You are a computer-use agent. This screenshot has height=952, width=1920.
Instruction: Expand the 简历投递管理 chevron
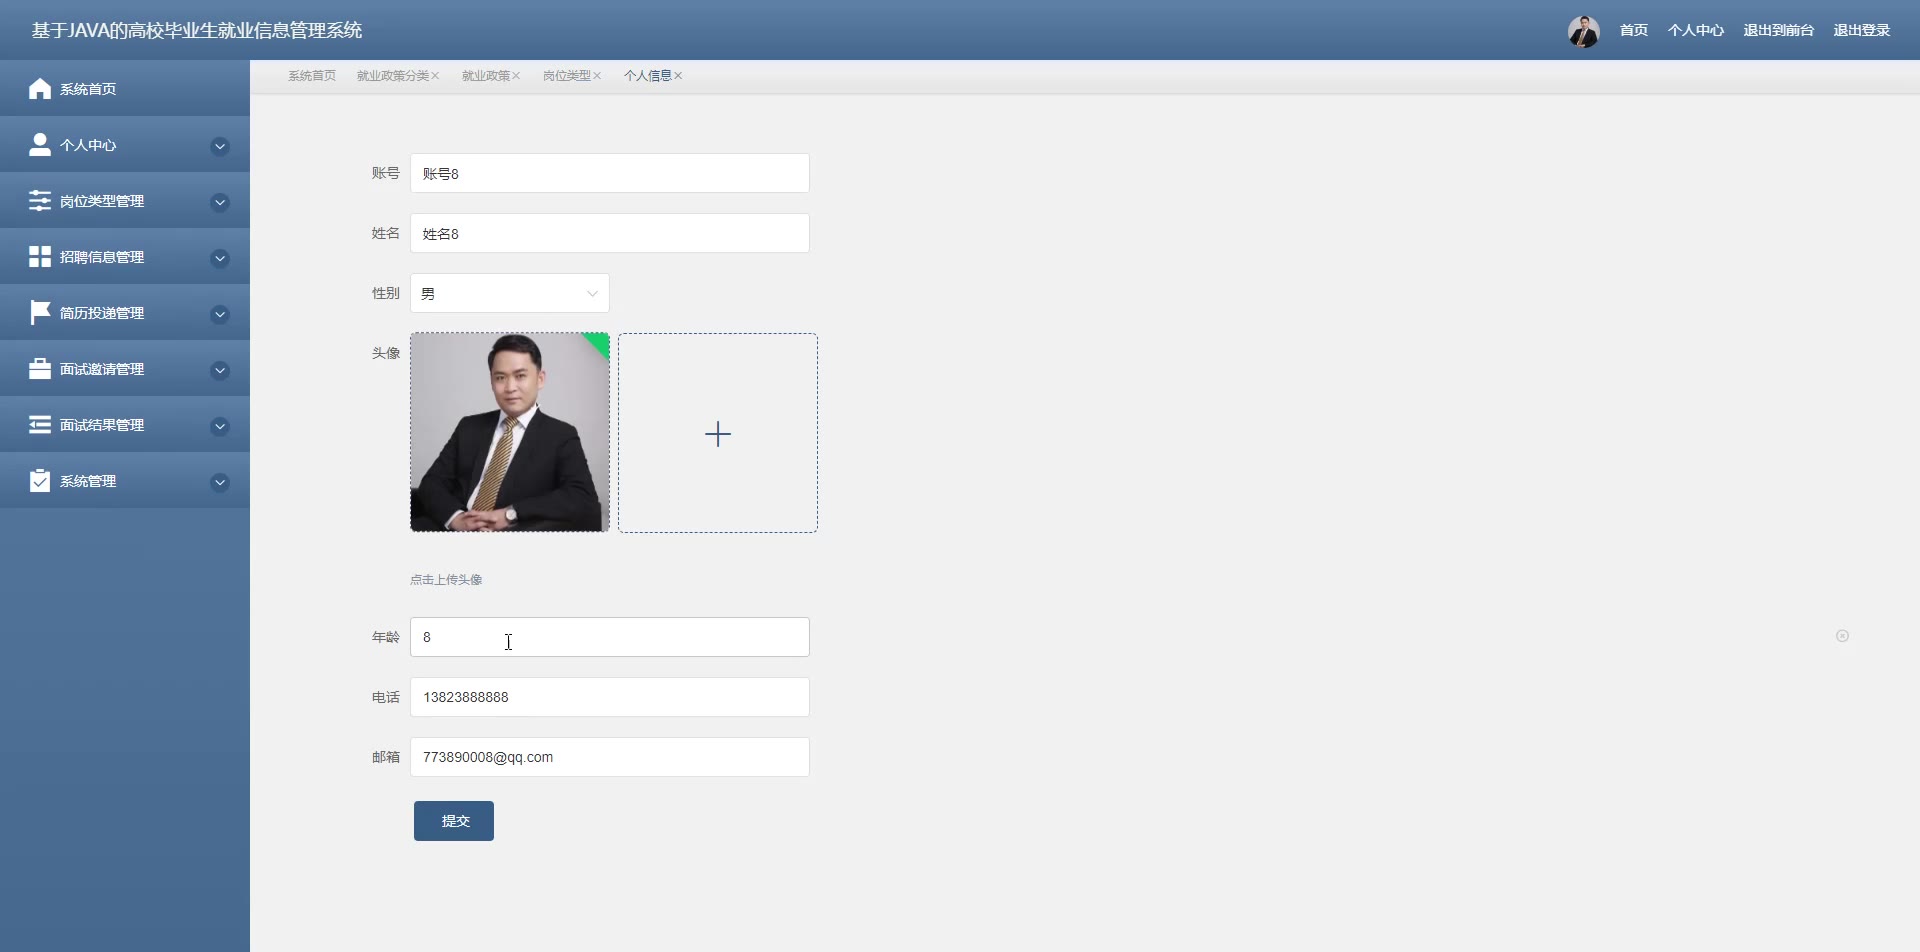pos(220,315)
